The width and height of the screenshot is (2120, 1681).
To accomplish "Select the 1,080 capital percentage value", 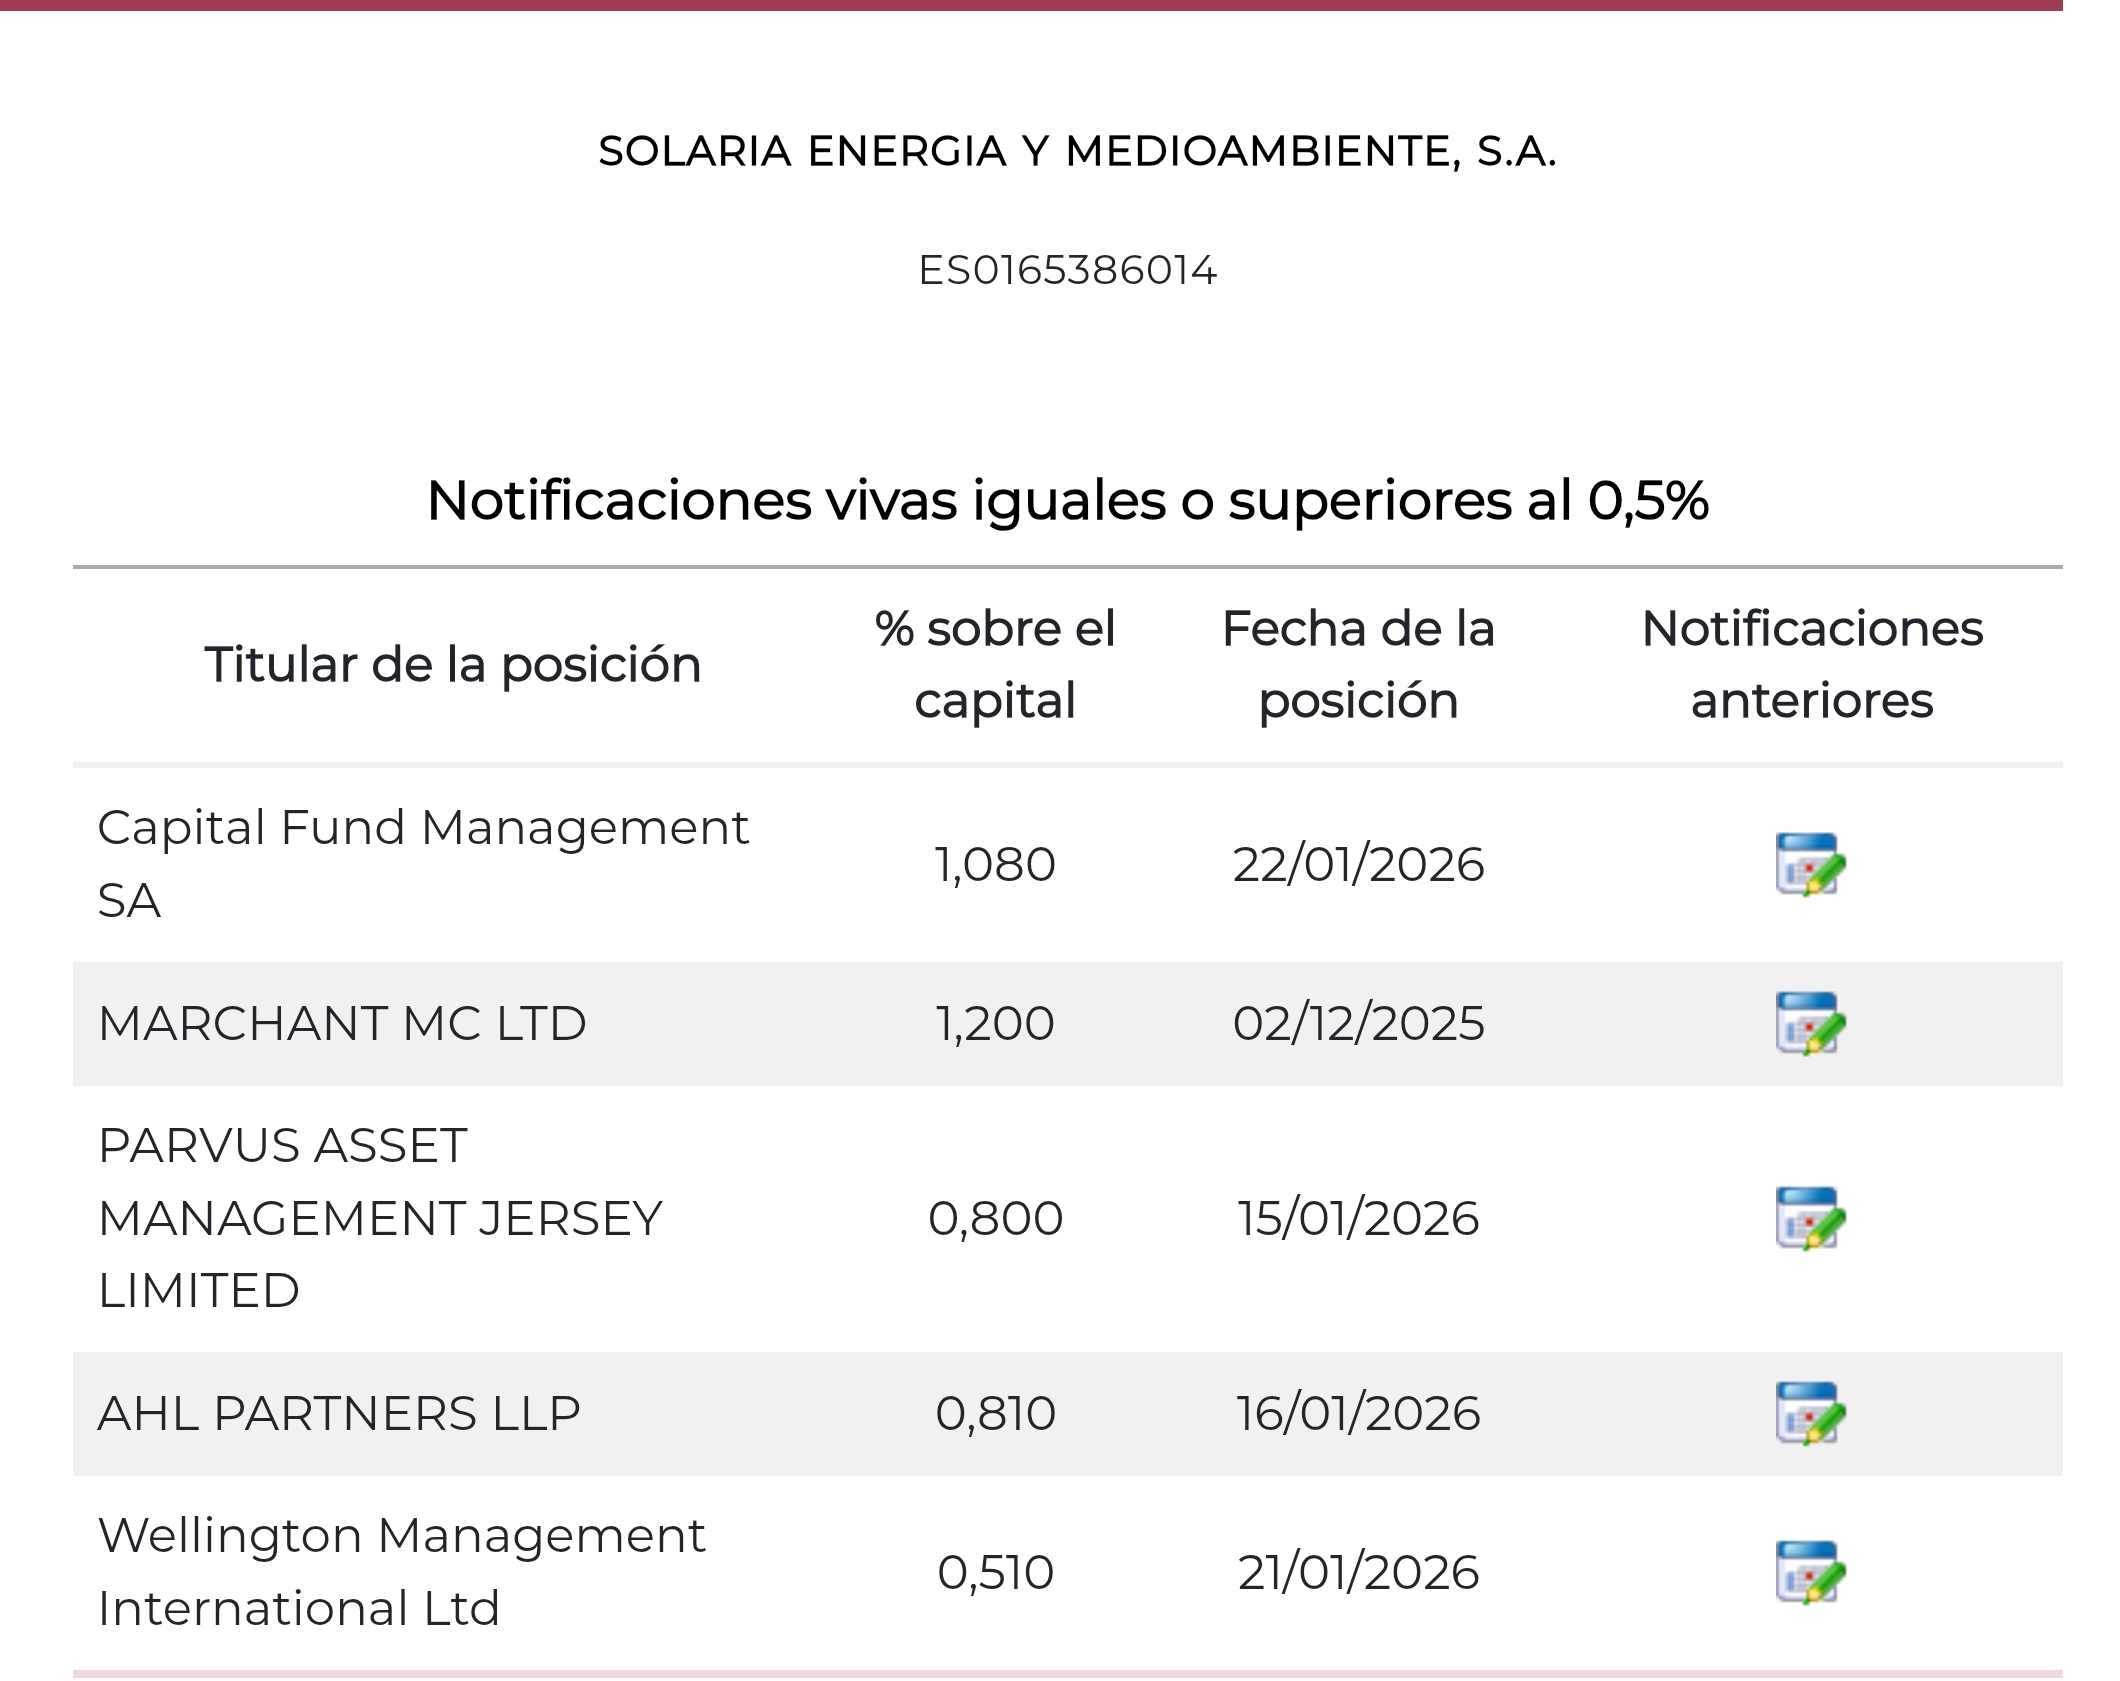I will (995, 866).
